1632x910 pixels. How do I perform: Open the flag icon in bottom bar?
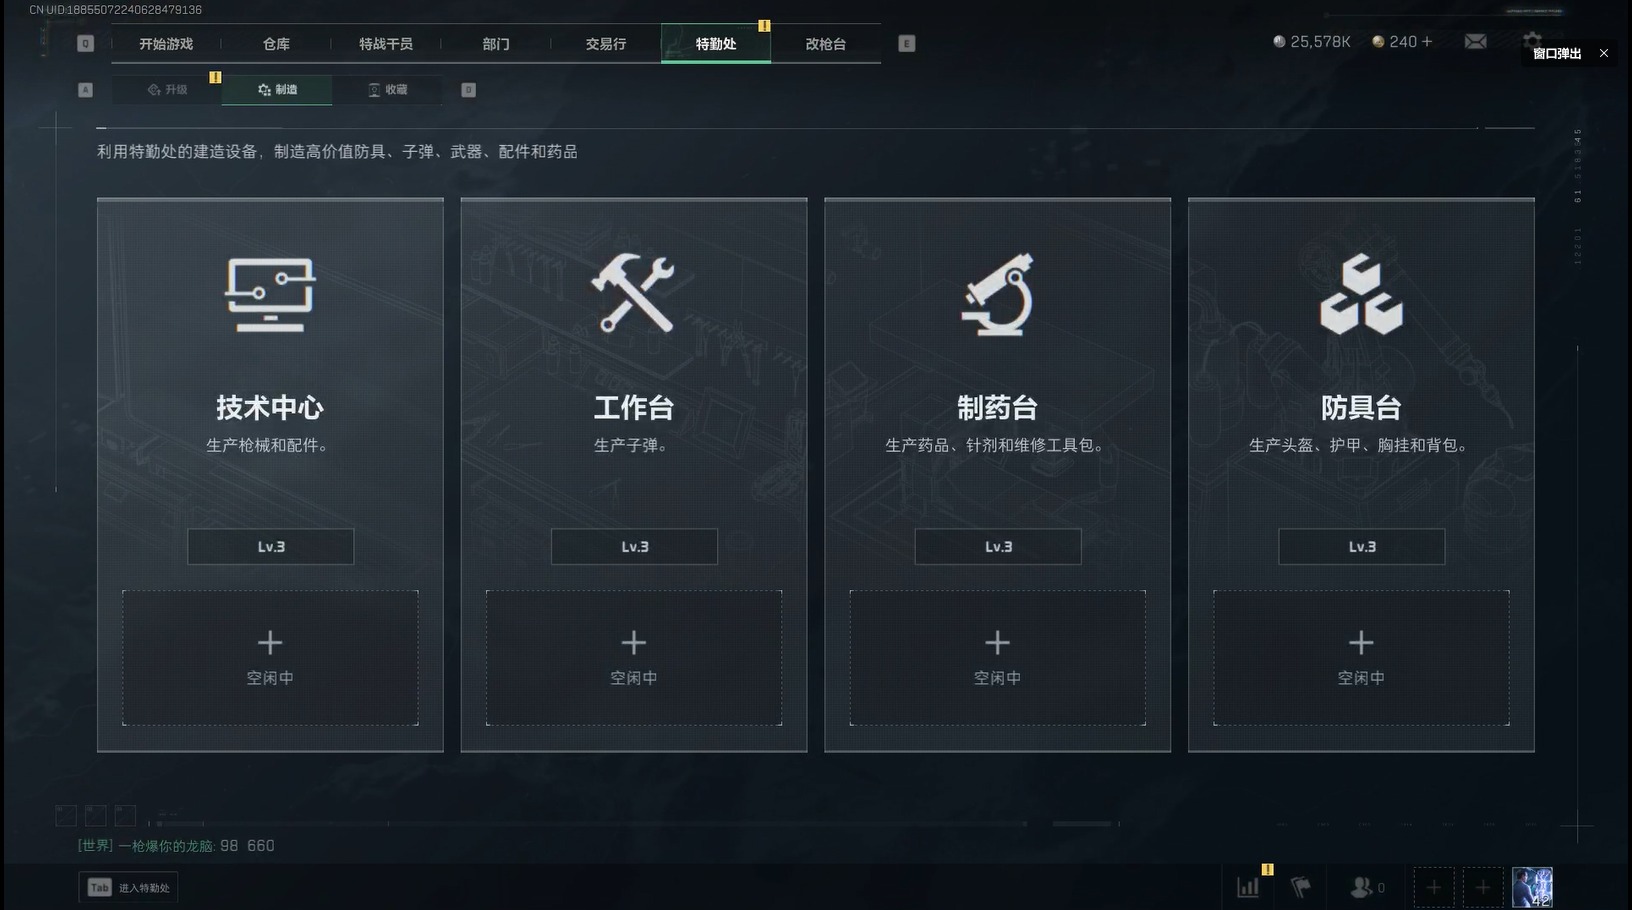pyautogui.click(x=1301, y=887)
